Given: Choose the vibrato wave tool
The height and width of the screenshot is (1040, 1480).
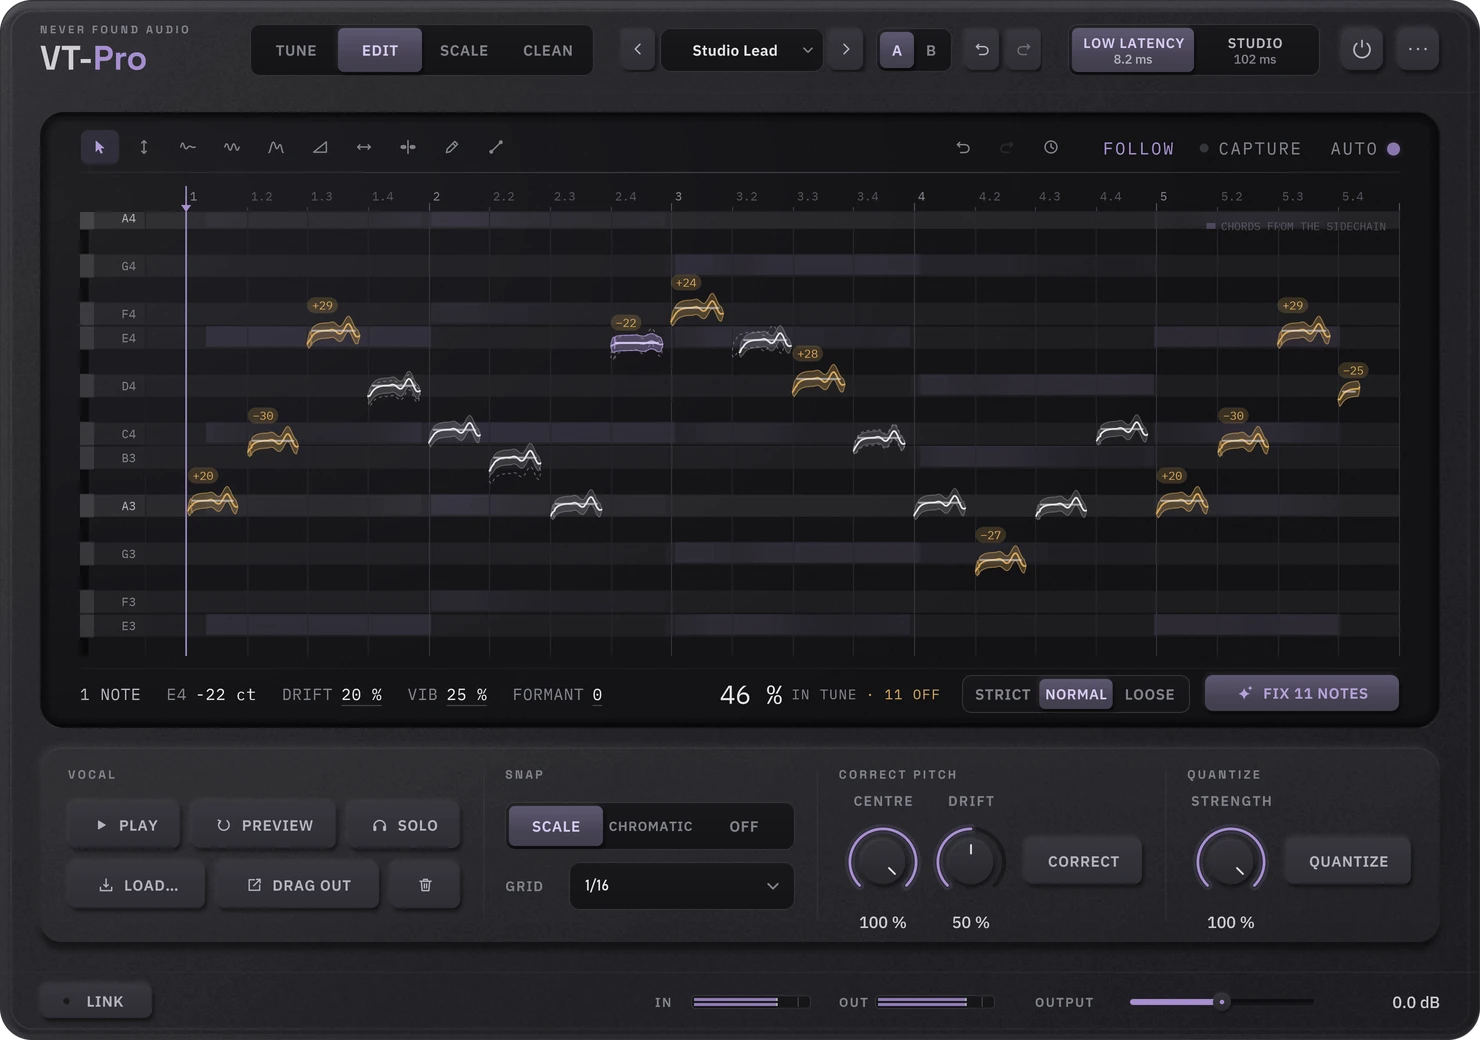Looking at the screenshot, I should point(231,147).
